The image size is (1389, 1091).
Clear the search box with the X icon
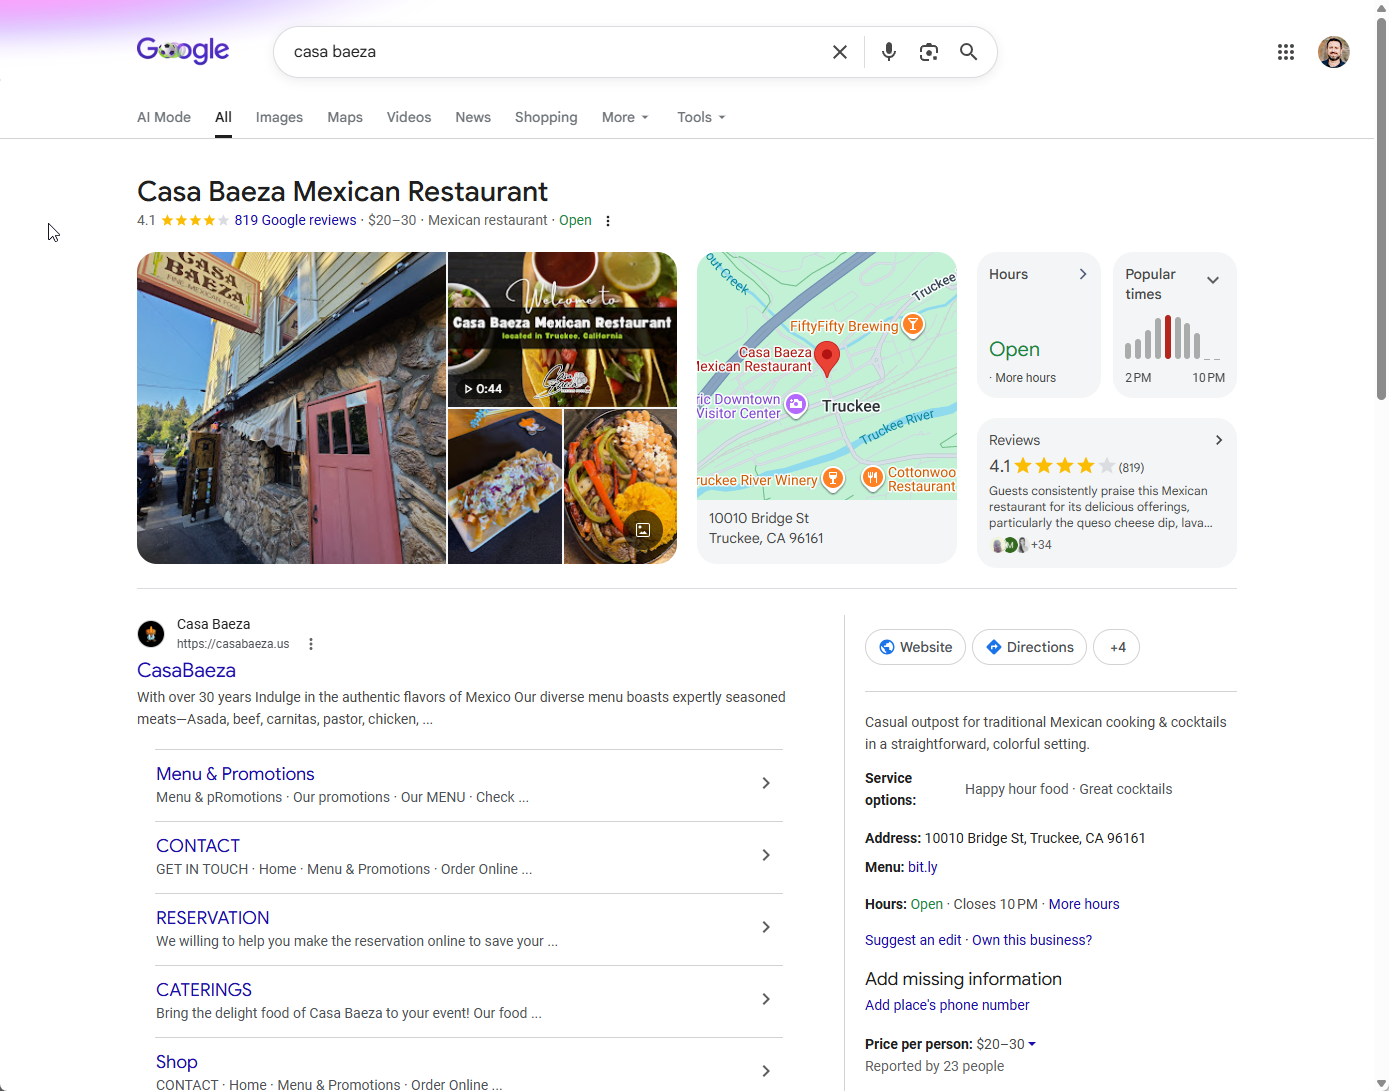(x=840, y=52)
